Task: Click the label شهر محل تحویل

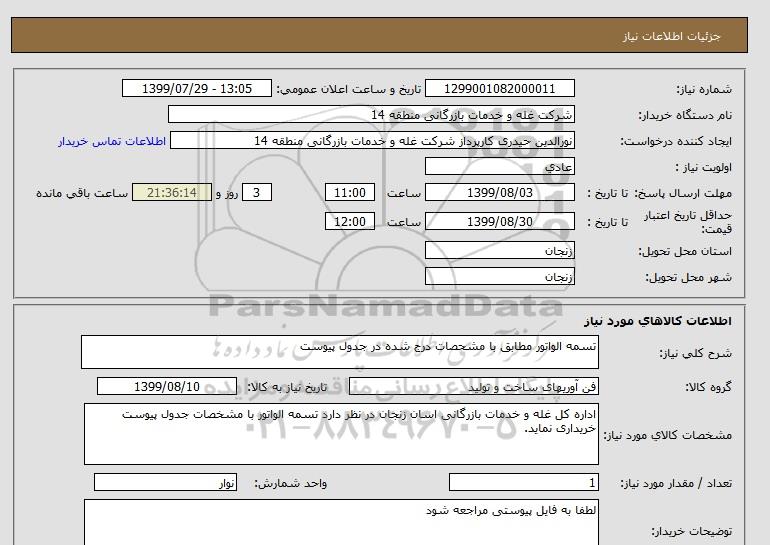Action: (x=688, y=277)
